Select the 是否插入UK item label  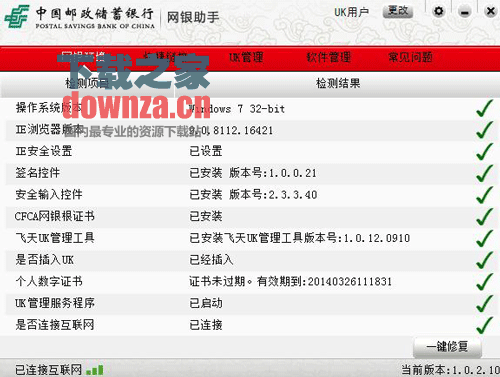pyautogui.click(x=44, y=260)
